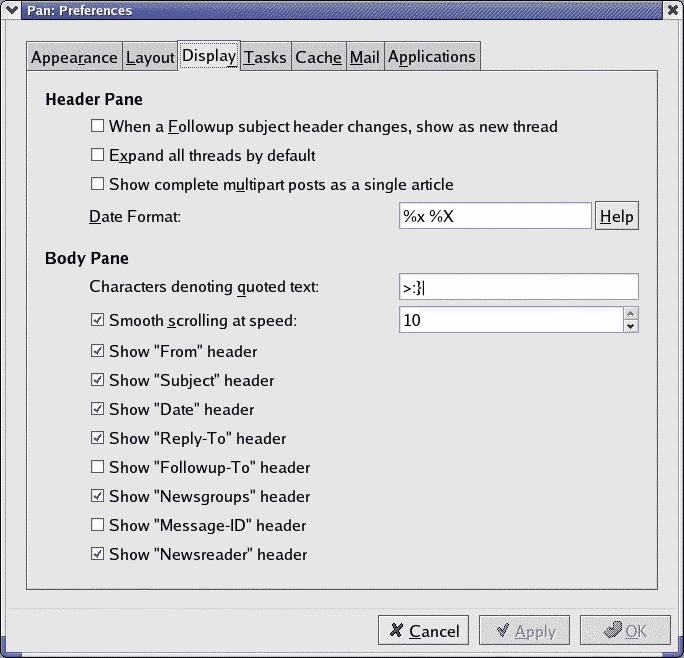Click the Header Pane section heading
This screenshot has width=684, height=658.
pyautogui.click(x=94, y=99)
